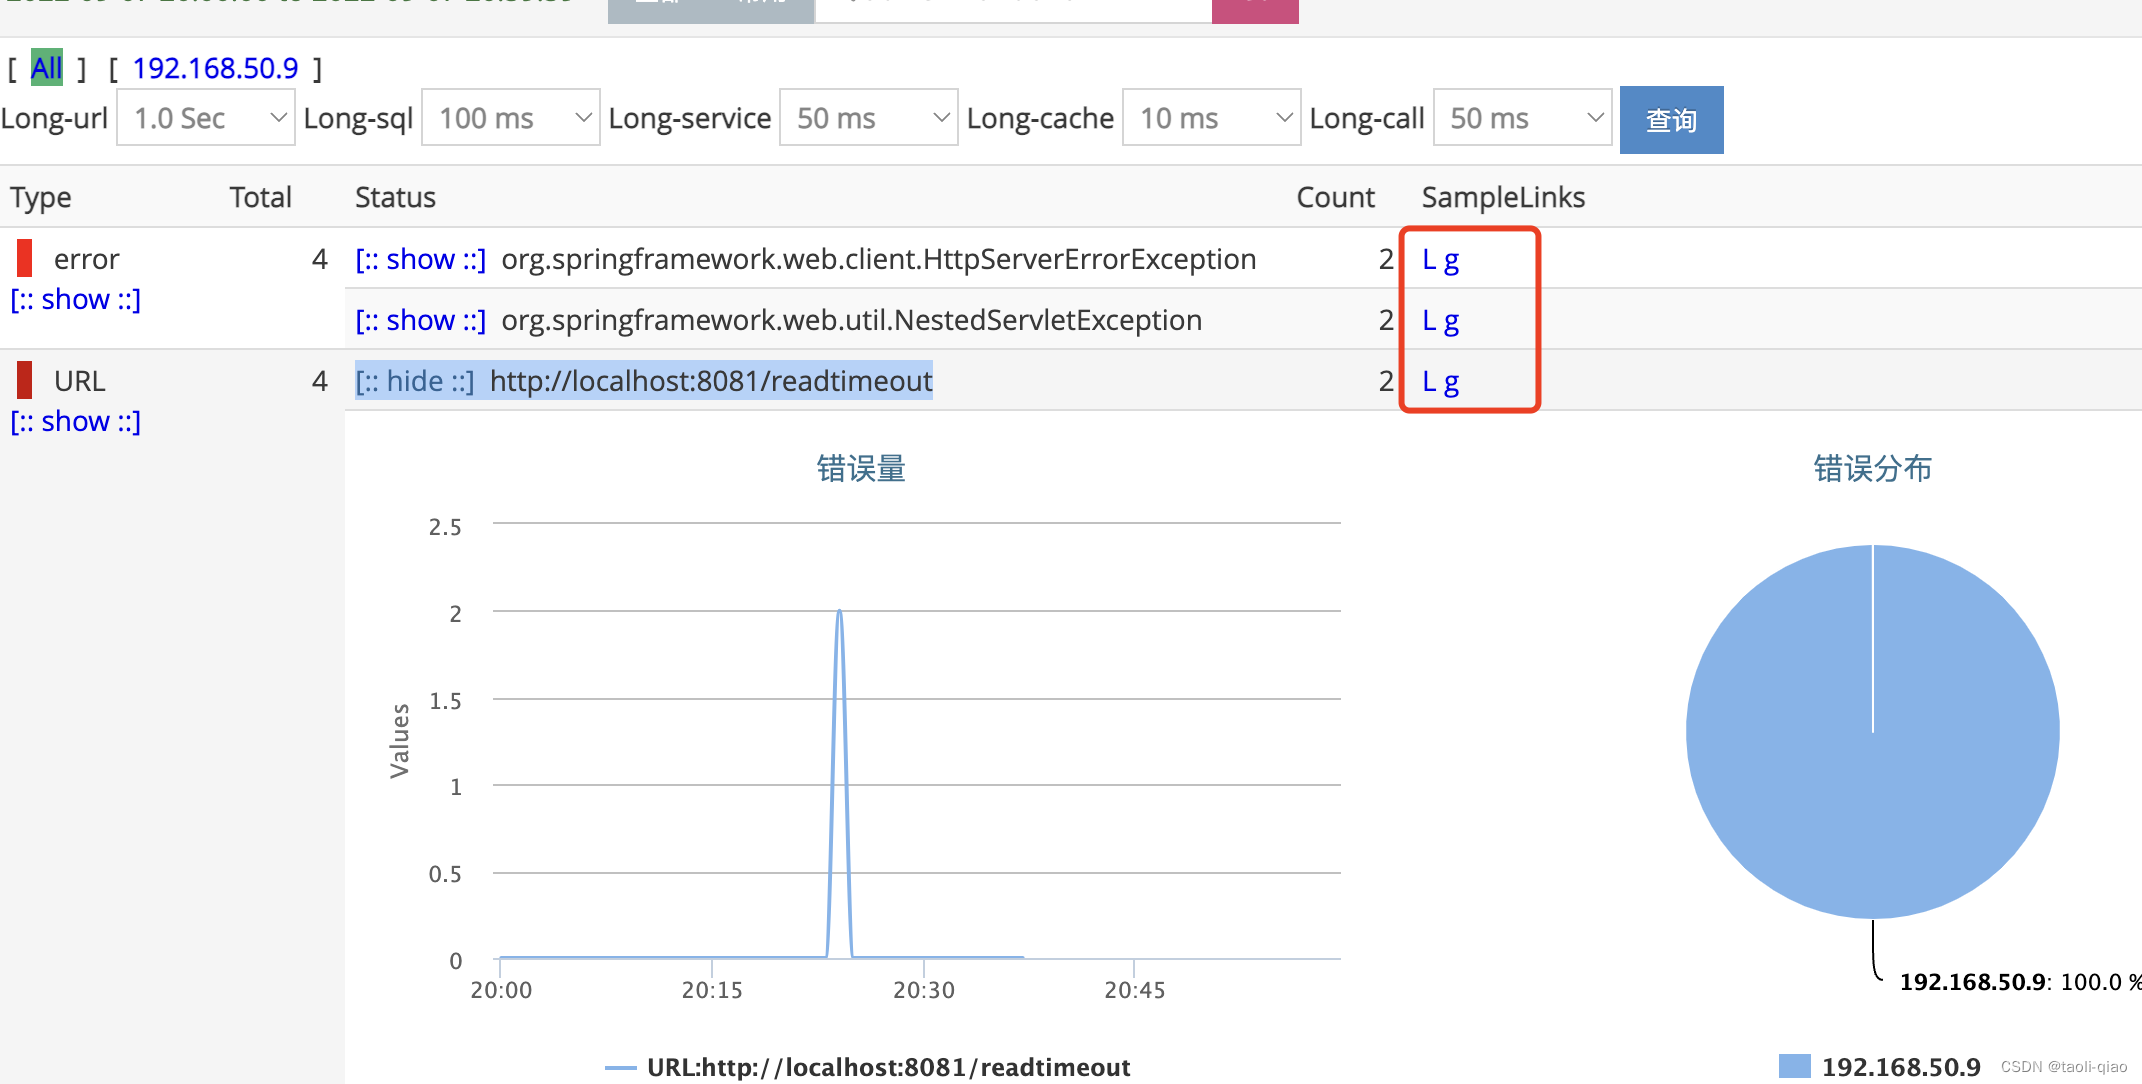Click the 192.168.50.9: 100.0 % pie label
The image size is (2142, 1084).
point(2020,982)
